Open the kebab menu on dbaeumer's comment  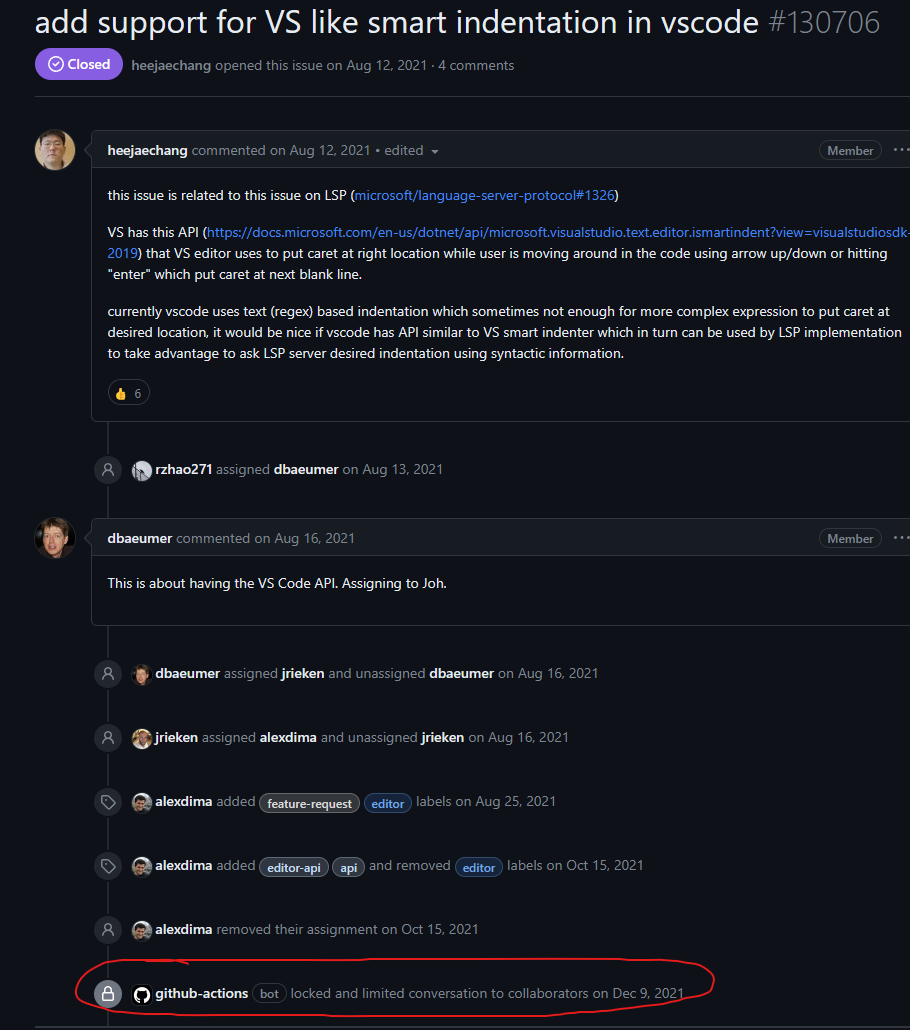(899, 538)
